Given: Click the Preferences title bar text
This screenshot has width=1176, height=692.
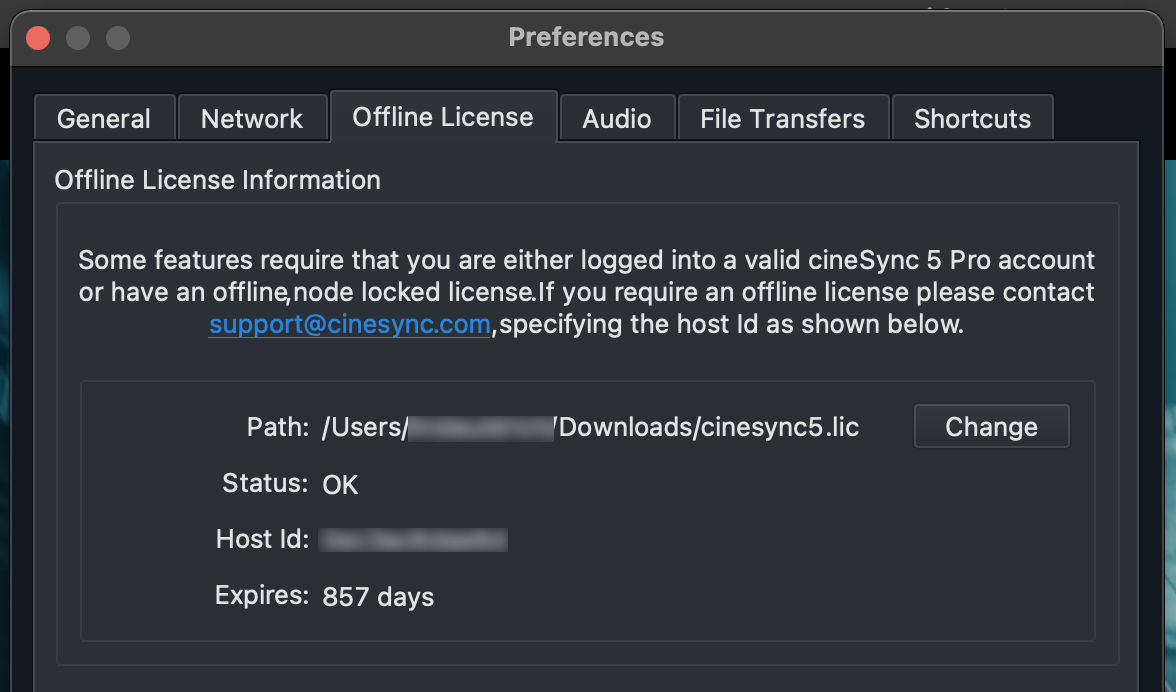Looking at the screenshot, I should click(586, 37).
